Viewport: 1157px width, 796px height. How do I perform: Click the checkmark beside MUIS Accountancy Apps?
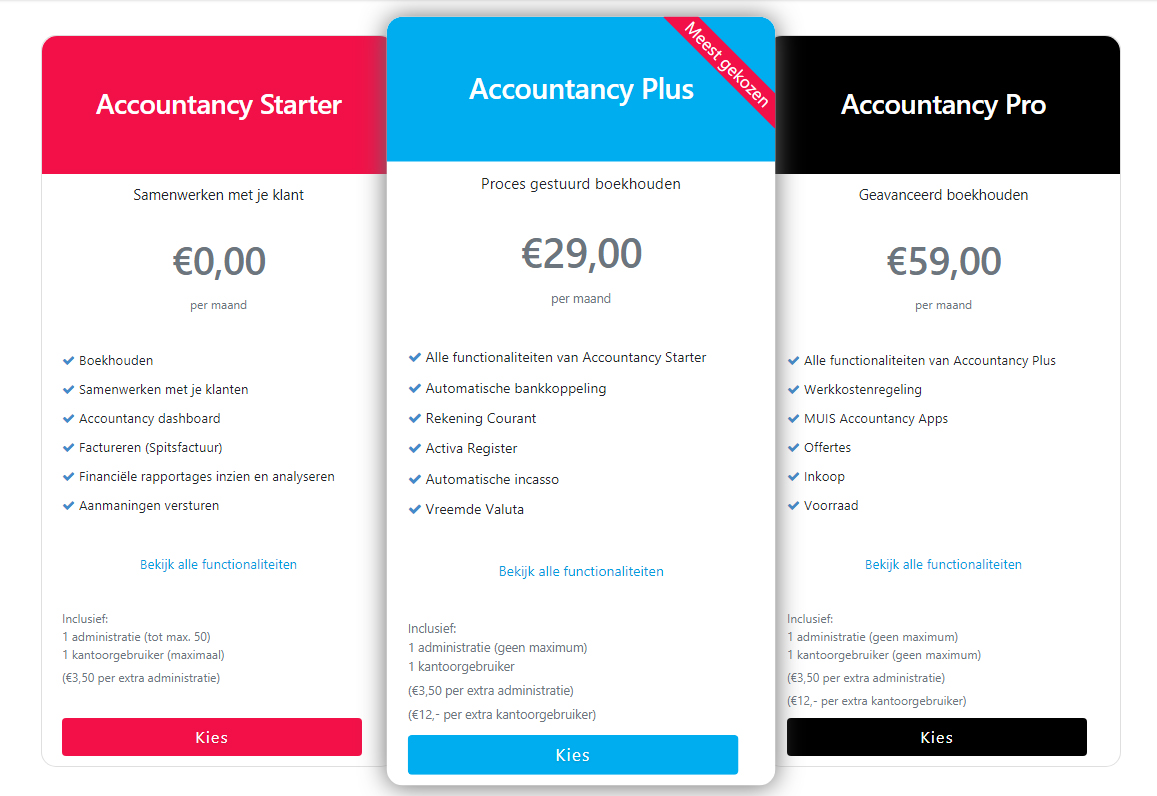793,418
